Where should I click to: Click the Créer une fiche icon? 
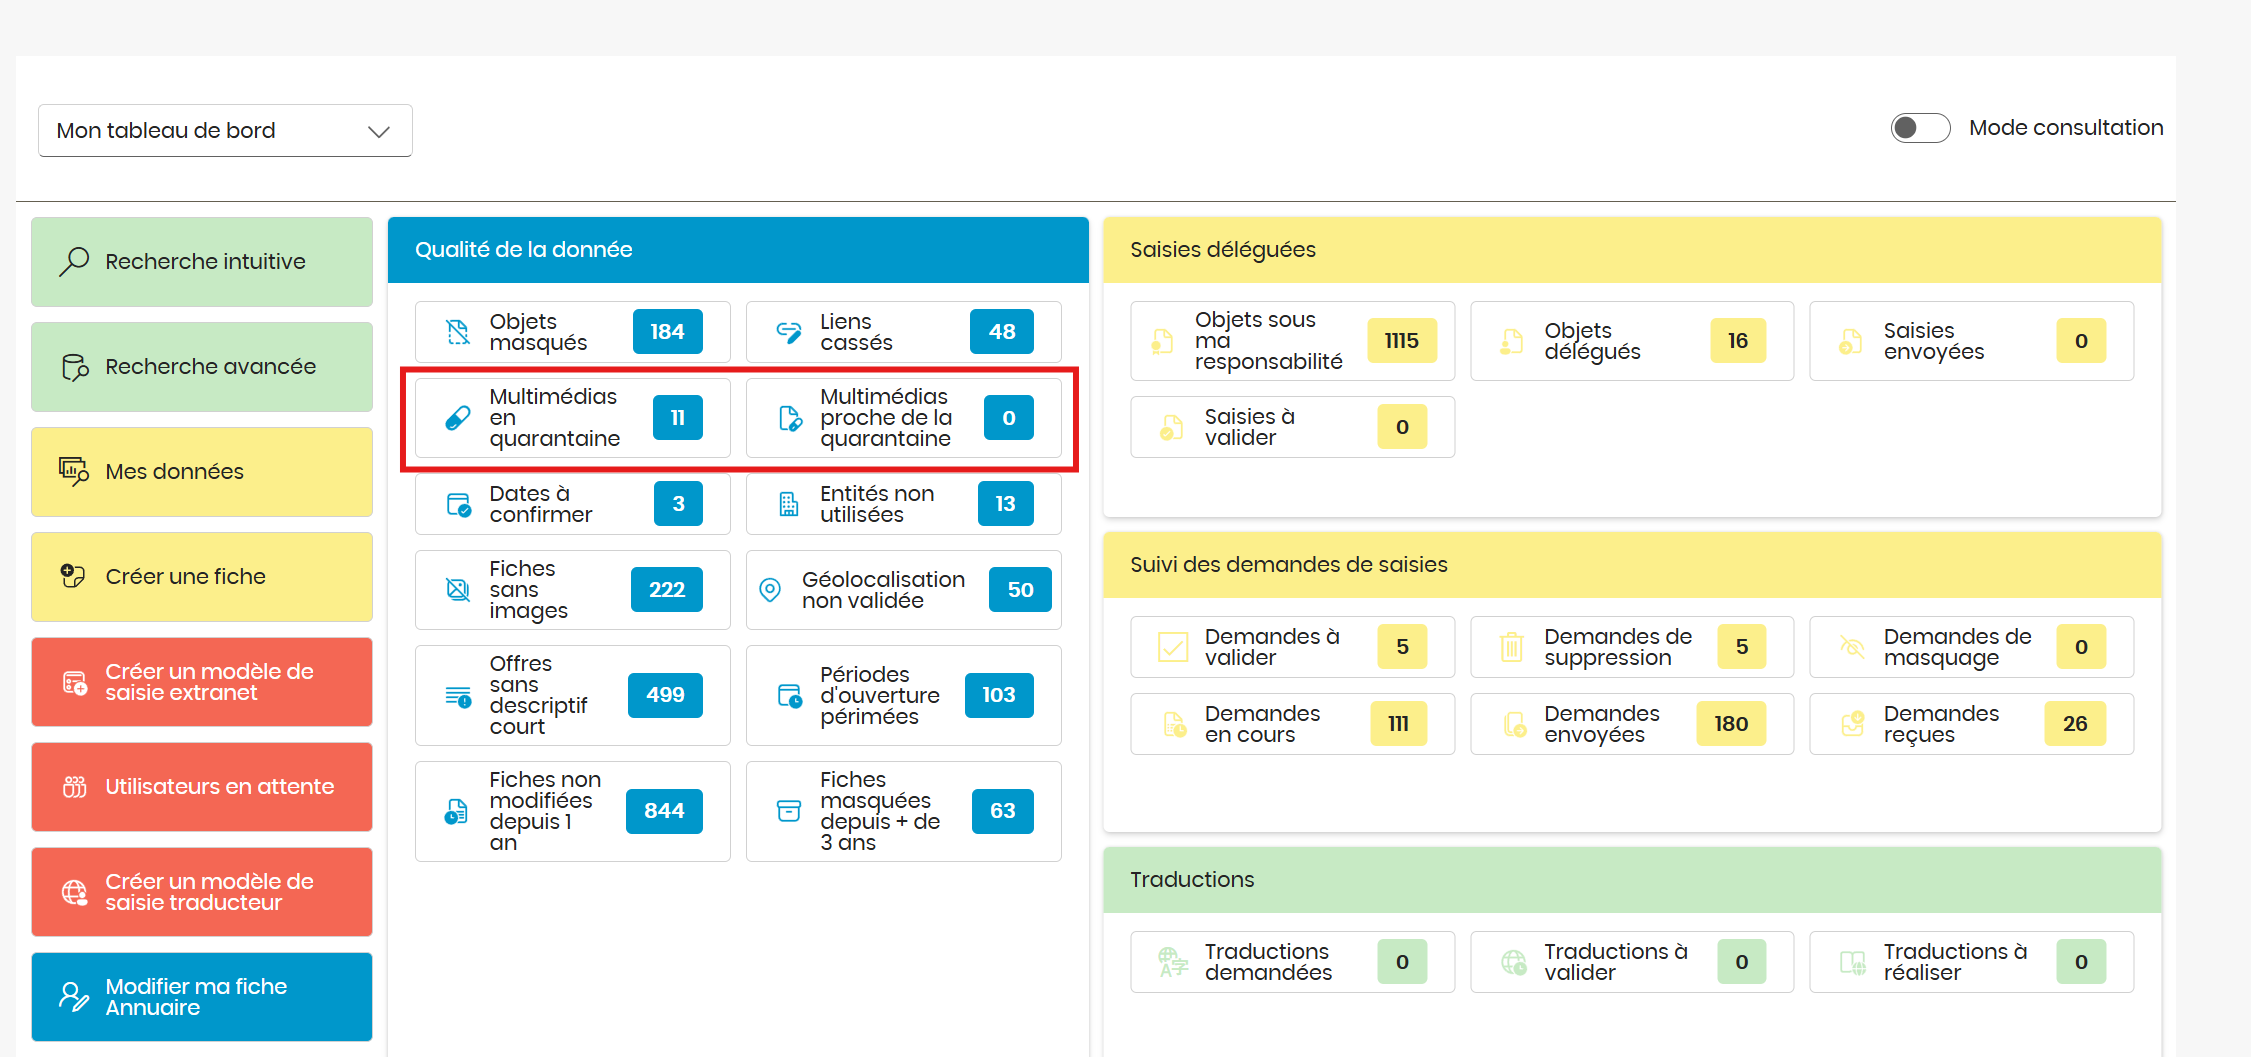(x=74, y=576)
